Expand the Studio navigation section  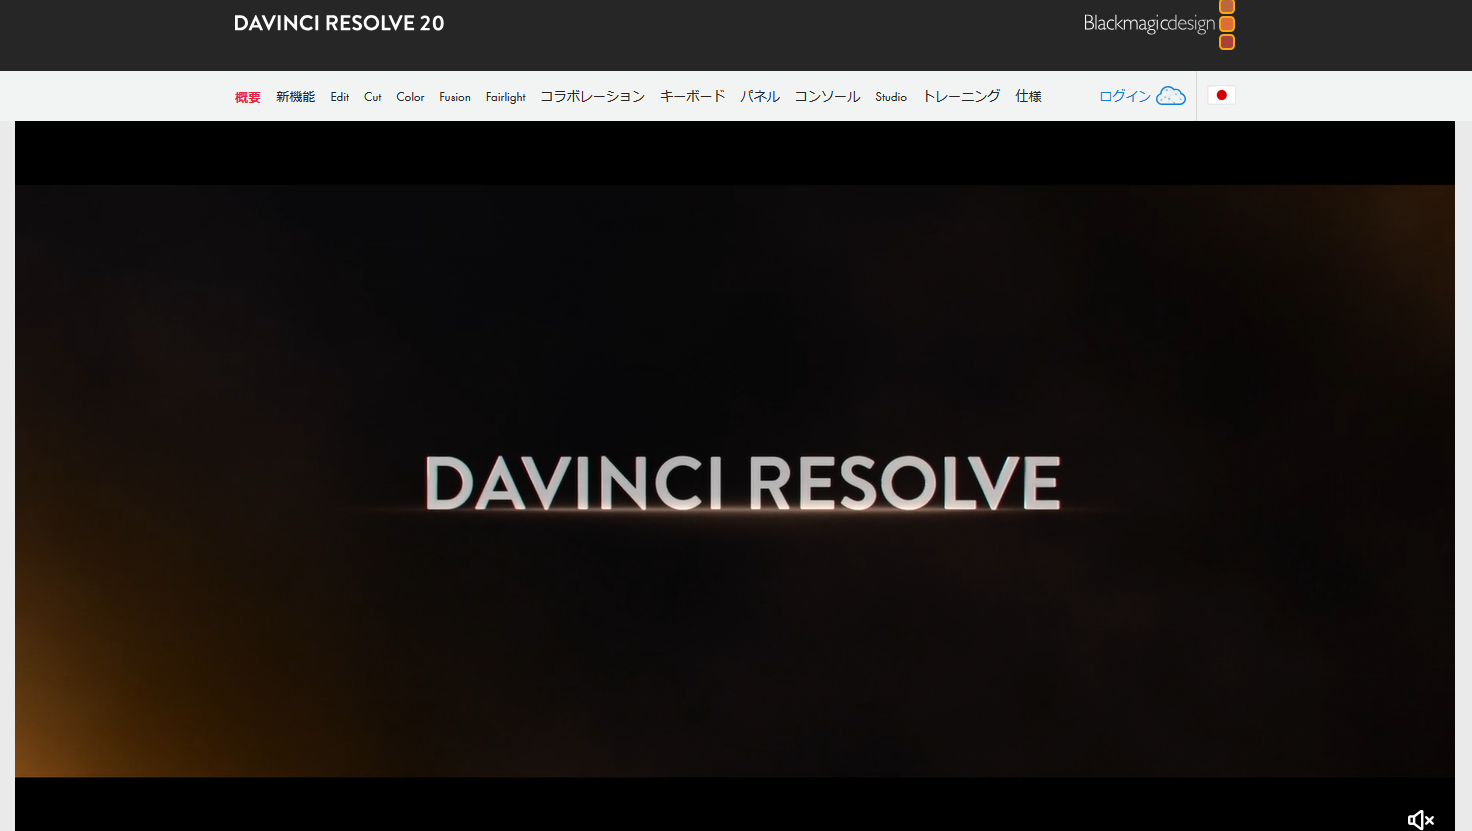click(890, 96)
